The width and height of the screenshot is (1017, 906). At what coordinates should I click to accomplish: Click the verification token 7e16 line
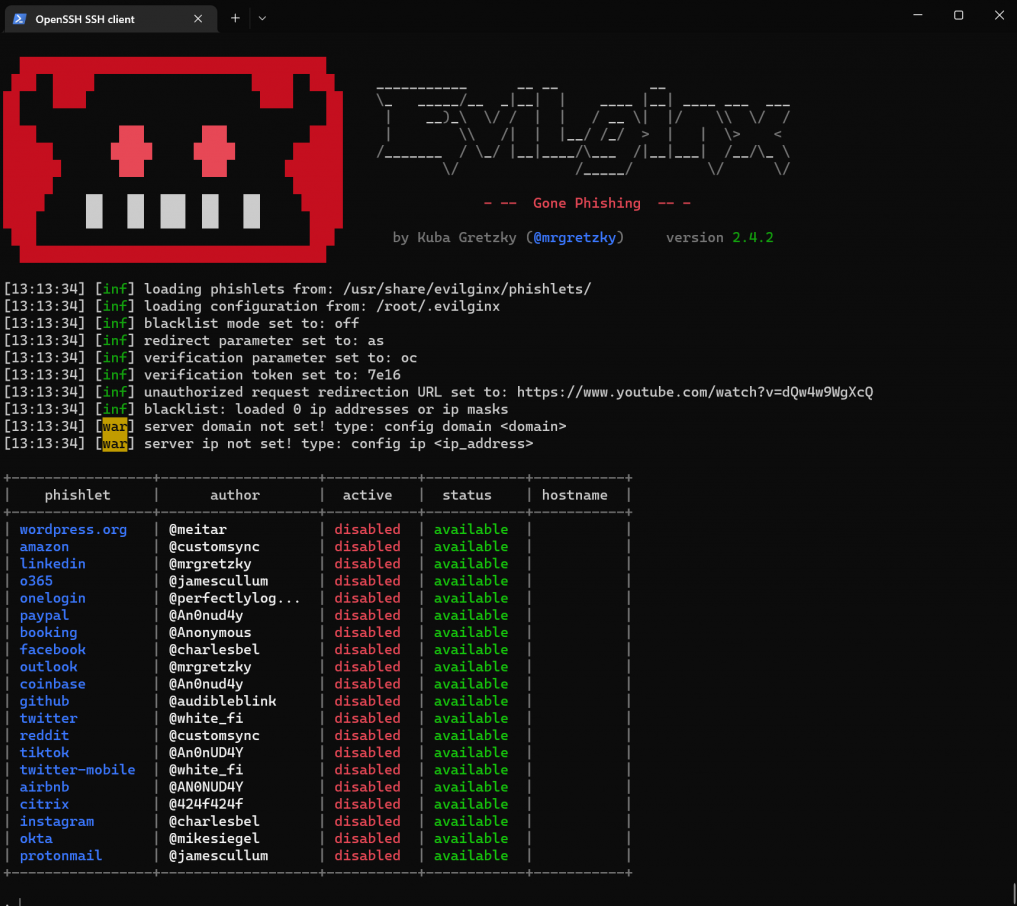point(272,375)
